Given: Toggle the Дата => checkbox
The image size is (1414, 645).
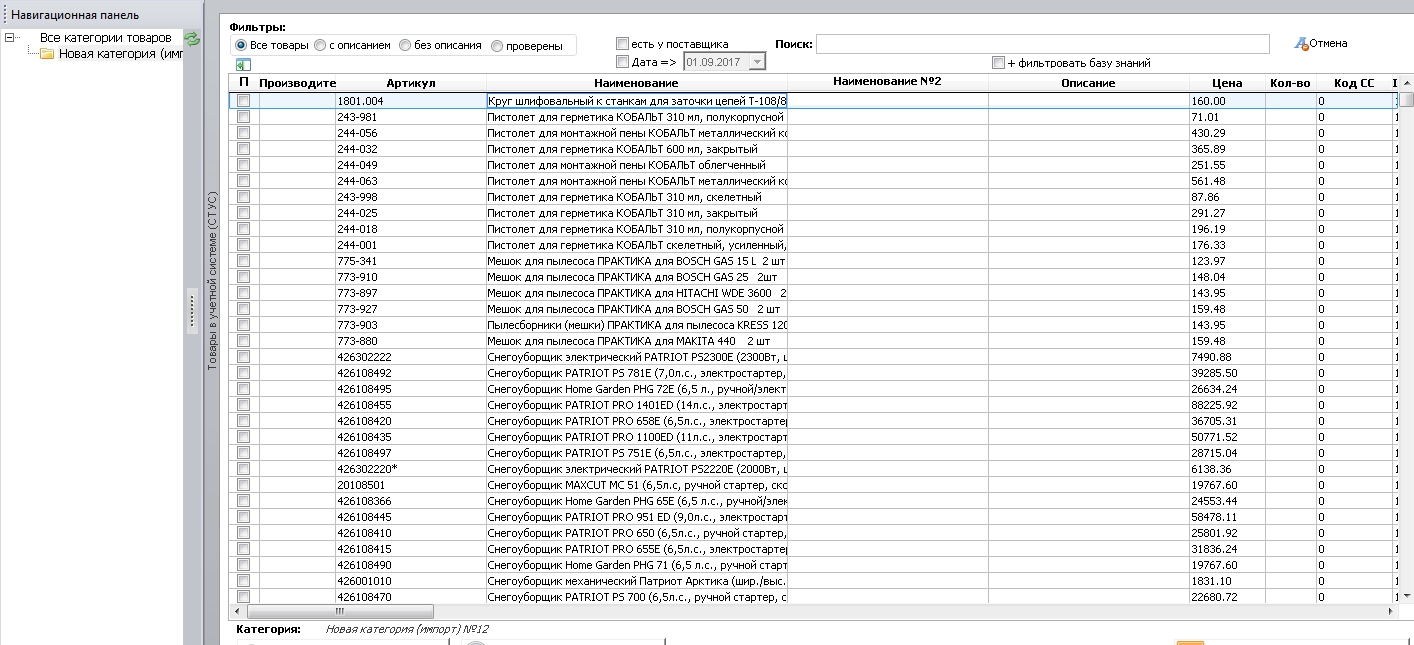Looking at the screenshot, I should point(623,62).
